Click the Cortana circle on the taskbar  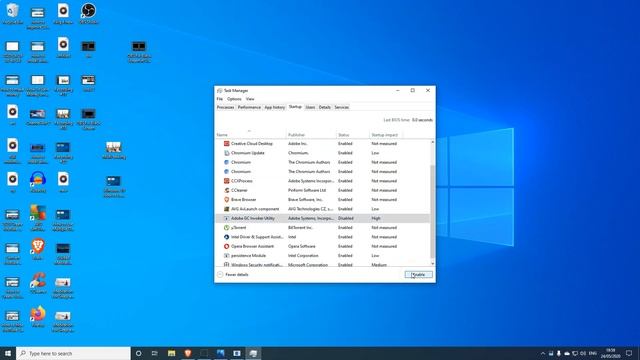138,353
